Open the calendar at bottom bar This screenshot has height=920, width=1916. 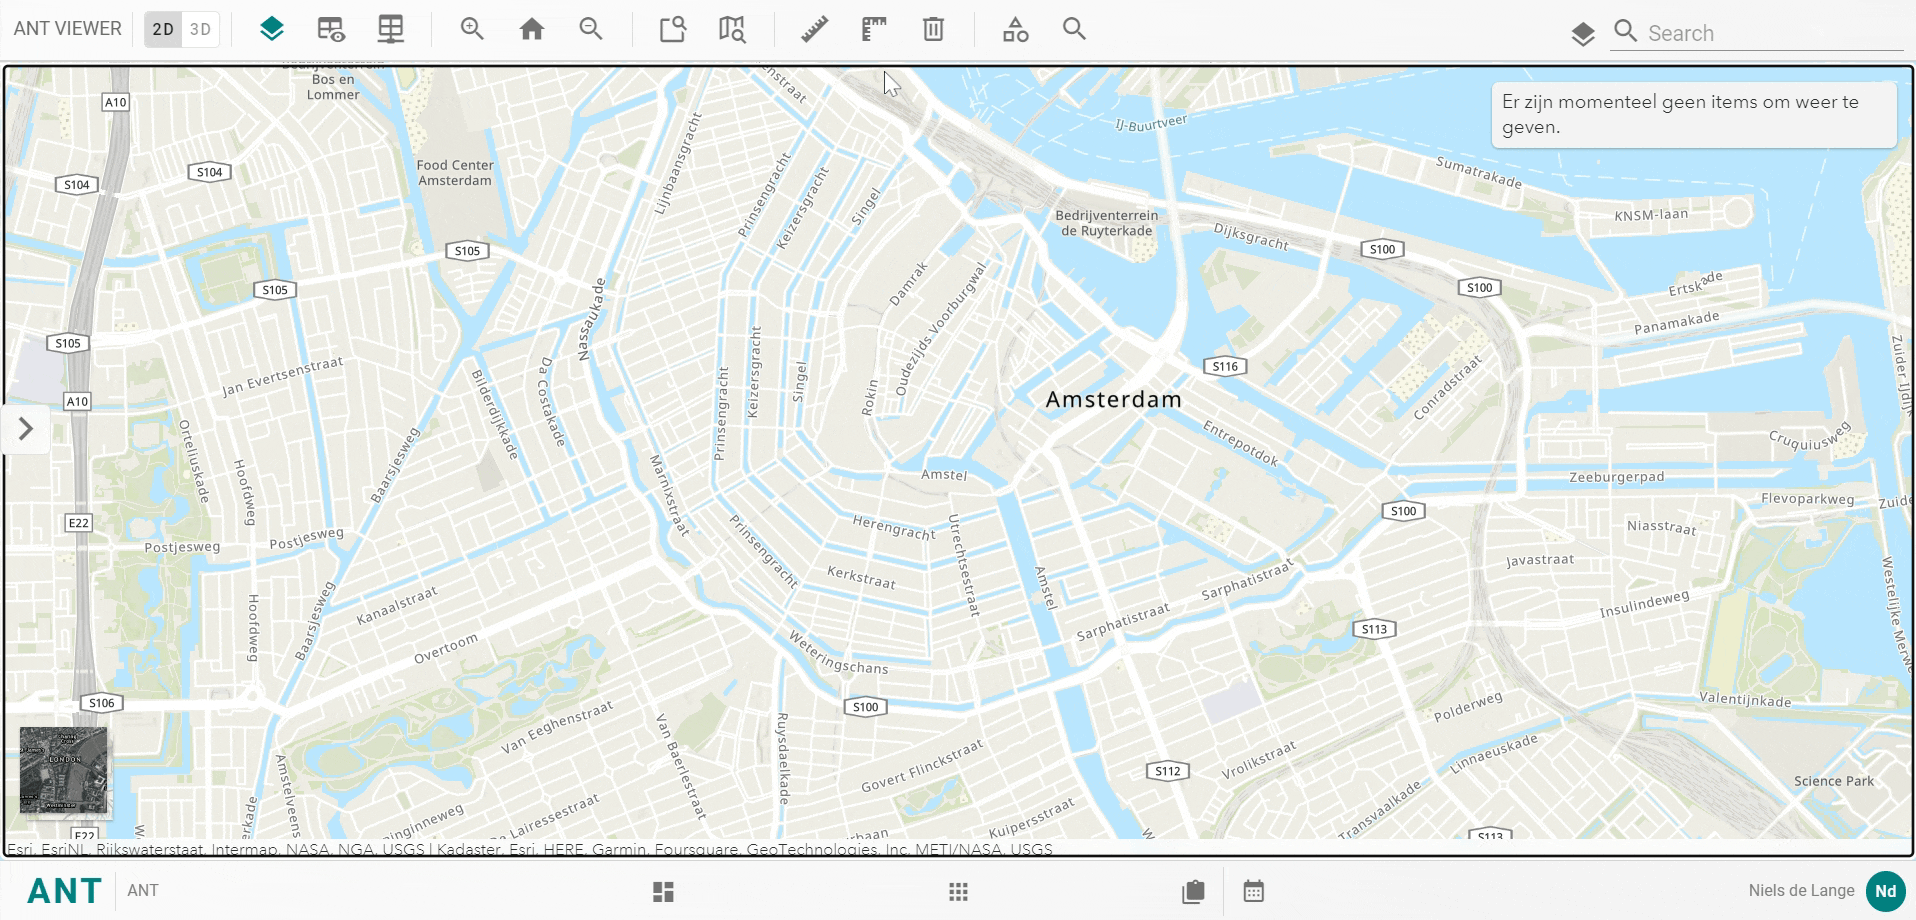click(x=1254, y=891)
